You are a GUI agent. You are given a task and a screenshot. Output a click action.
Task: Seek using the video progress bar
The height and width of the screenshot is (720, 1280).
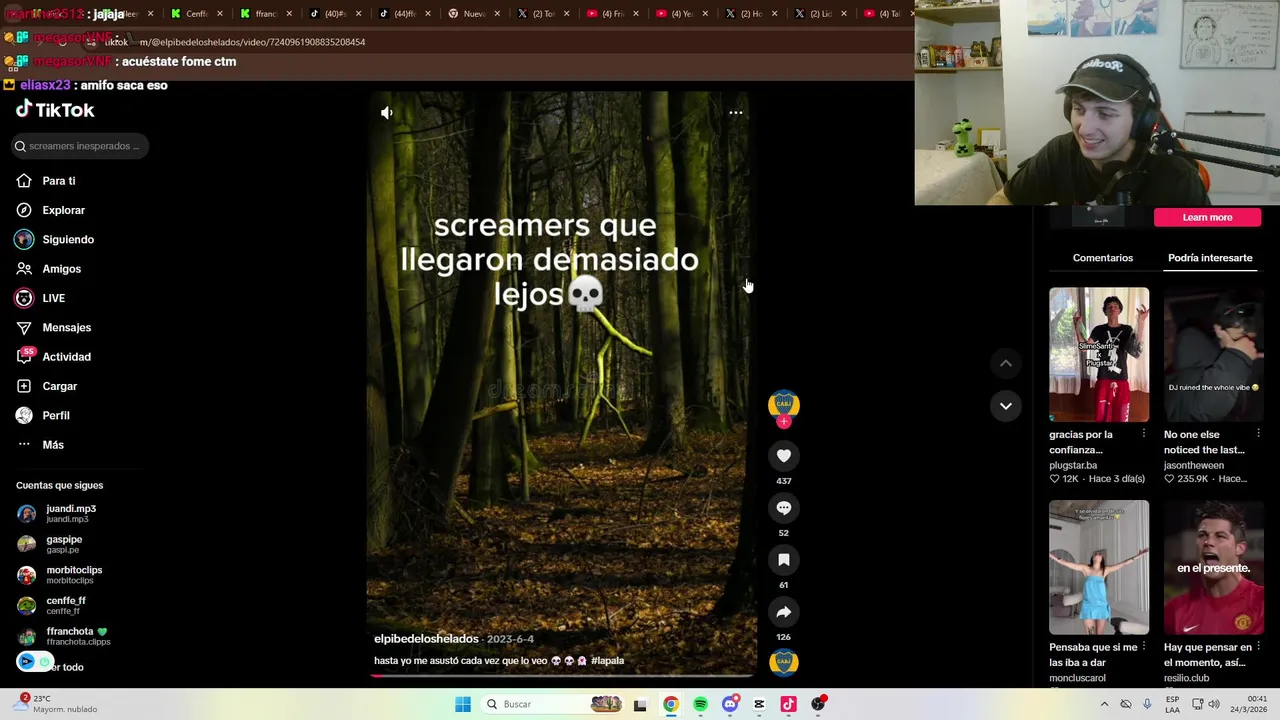pos(562,675)
